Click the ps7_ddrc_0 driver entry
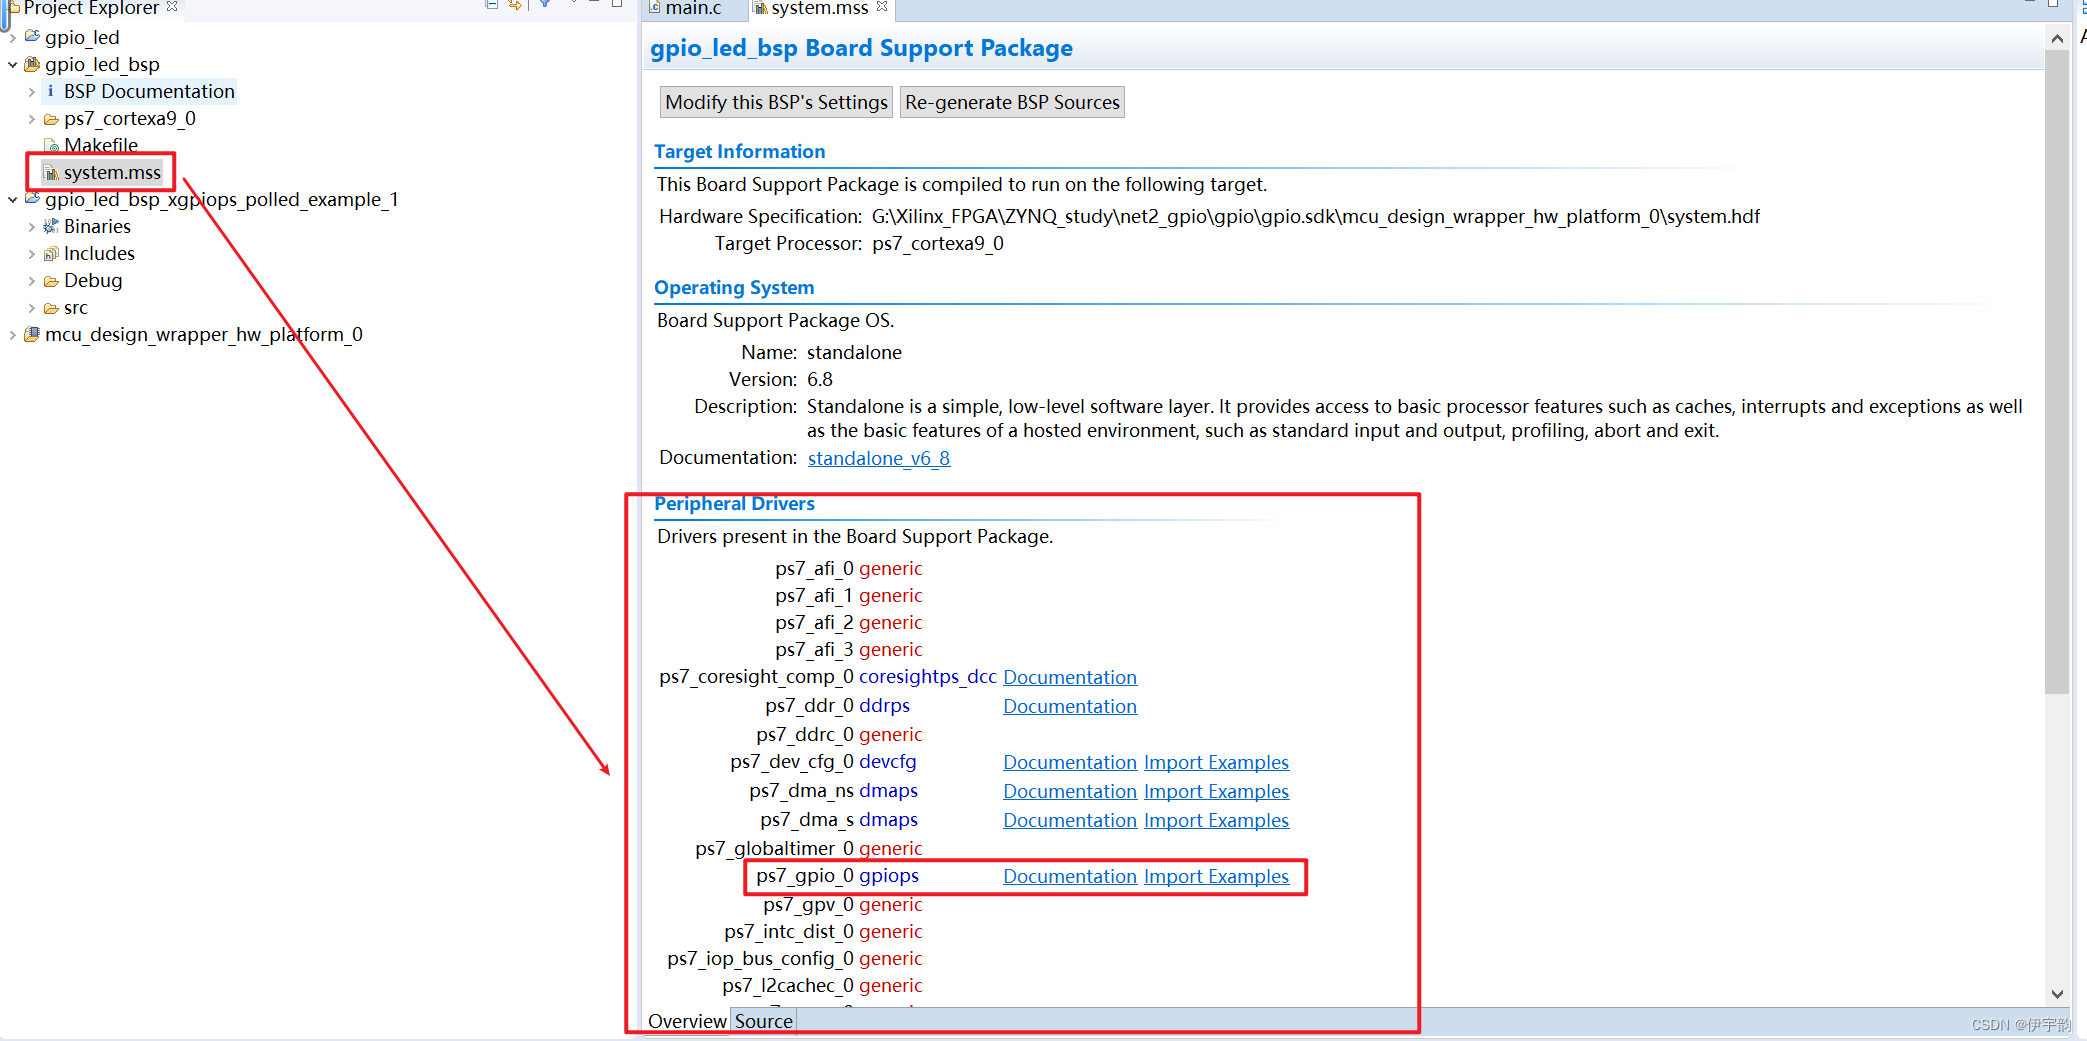2087x1041 pixels. [840, 734]
